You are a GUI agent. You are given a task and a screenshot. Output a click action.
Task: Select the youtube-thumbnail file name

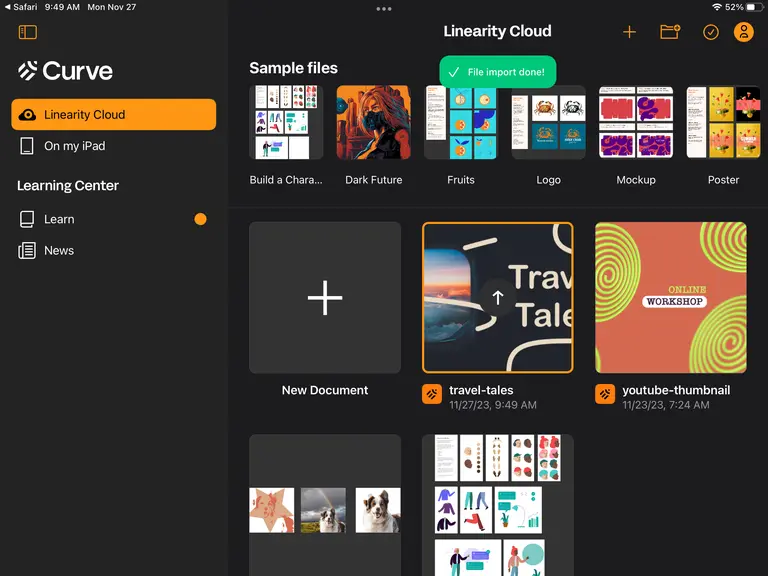pyautogui.click(x=676, y=390)
